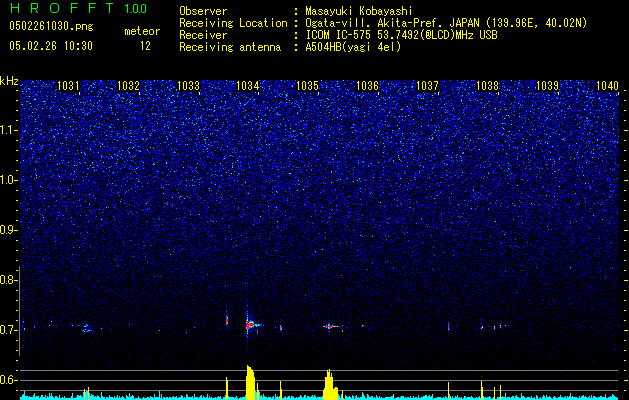This screenshot has height=400, width=629.
Task: Click time marker 1038
Action: pyautogui.click(x=487, y=85)
